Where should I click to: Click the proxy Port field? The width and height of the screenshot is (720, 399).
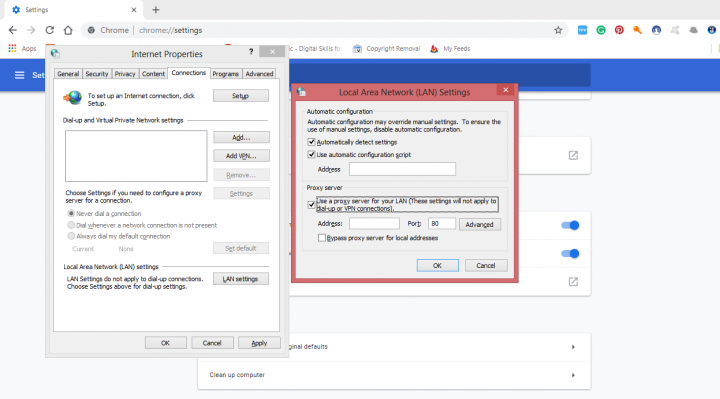click(x=441, y=224)
